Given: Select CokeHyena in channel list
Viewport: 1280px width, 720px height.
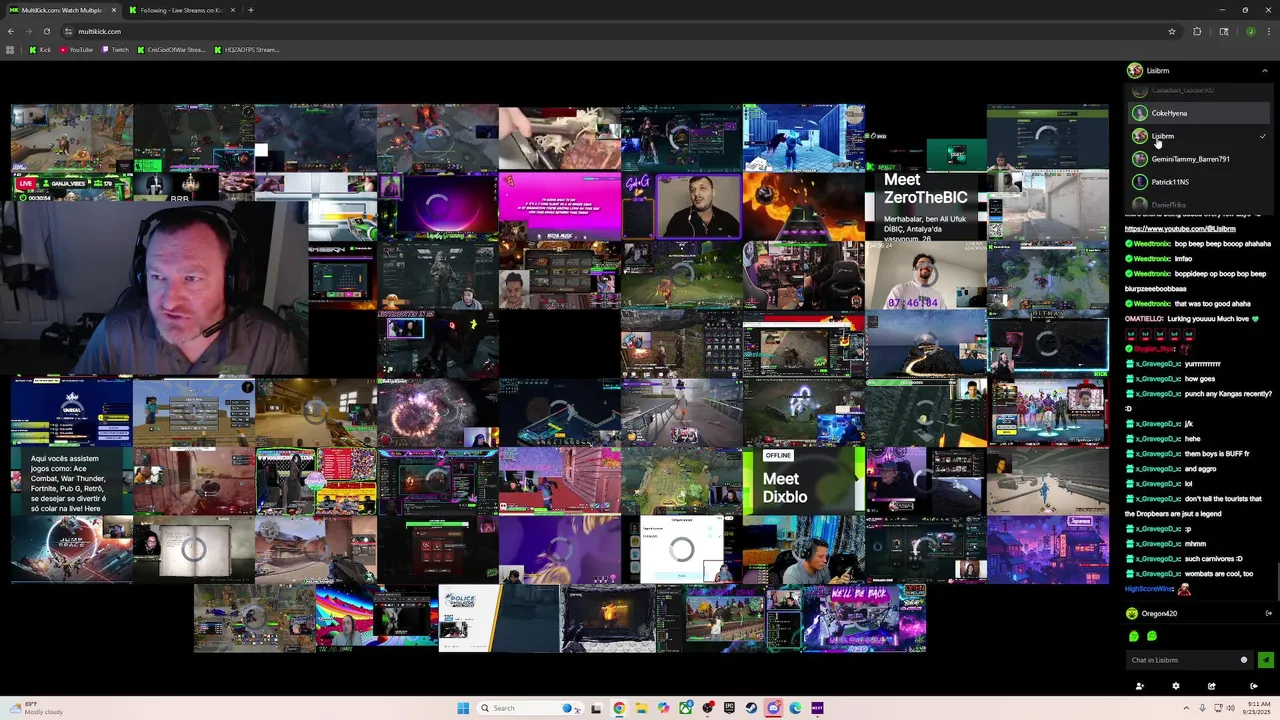Looking at the screenshot, I should coord(1198,113).
